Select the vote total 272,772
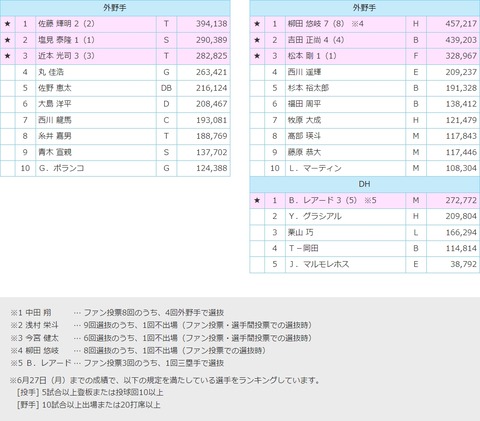 [461, 200]
